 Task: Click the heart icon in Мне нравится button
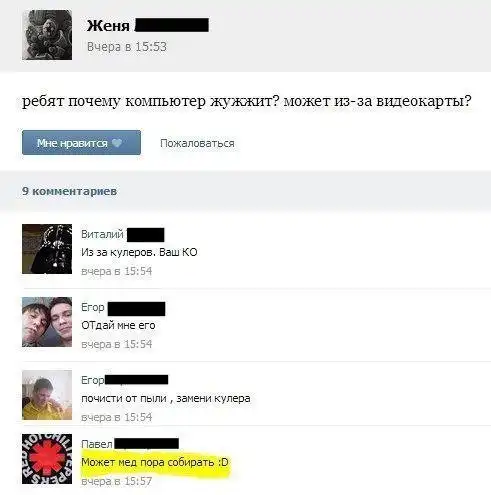tap(117, 143)
